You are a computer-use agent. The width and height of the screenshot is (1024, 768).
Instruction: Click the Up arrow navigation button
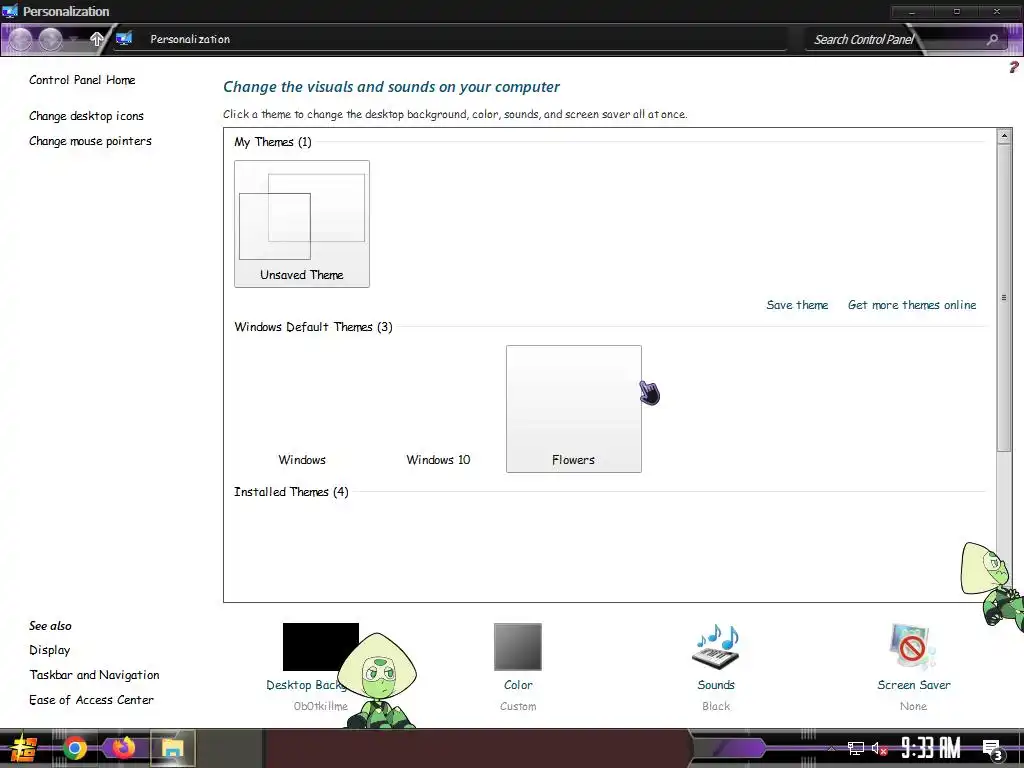(x=97, y=40)
